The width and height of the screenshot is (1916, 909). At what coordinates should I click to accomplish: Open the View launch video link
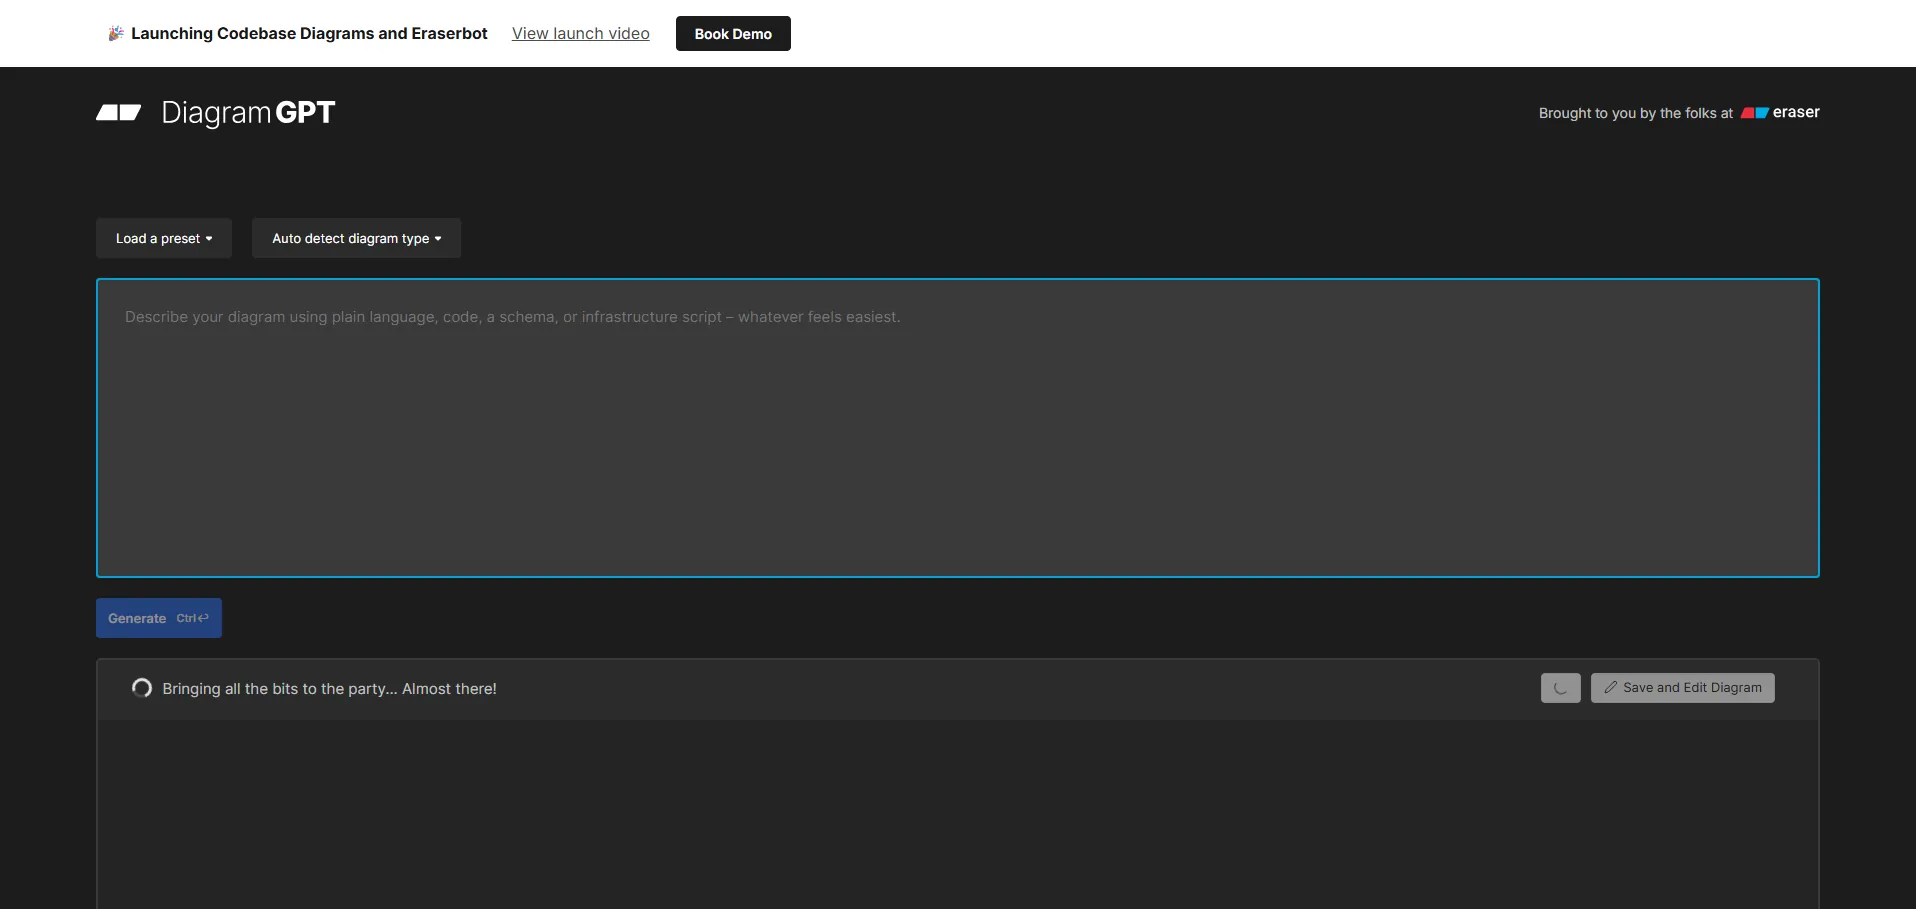pyautogui.click(x=580, y=33)
